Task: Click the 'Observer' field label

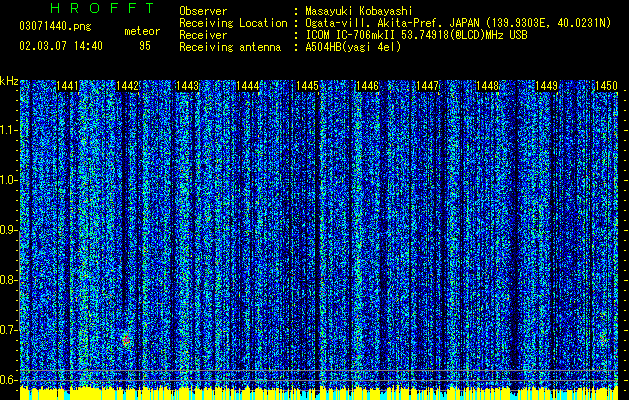Action: pos(203,11)
